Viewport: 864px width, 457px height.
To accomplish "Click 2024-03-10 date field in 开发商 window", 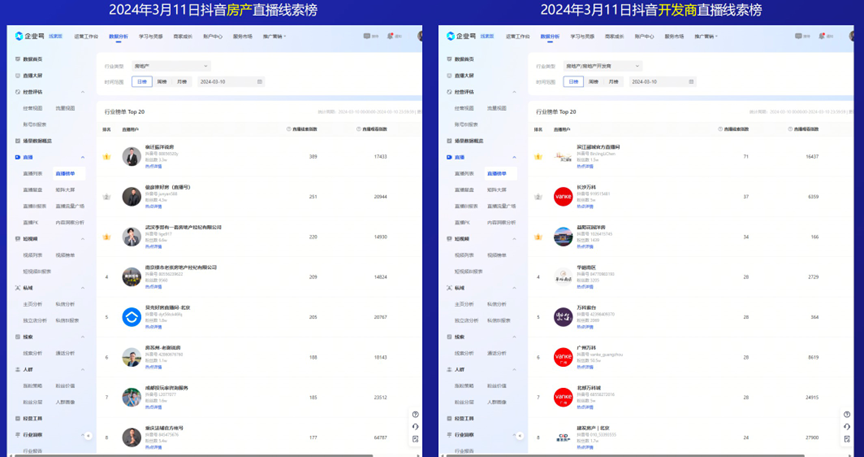I will click(x=663, y=82).
